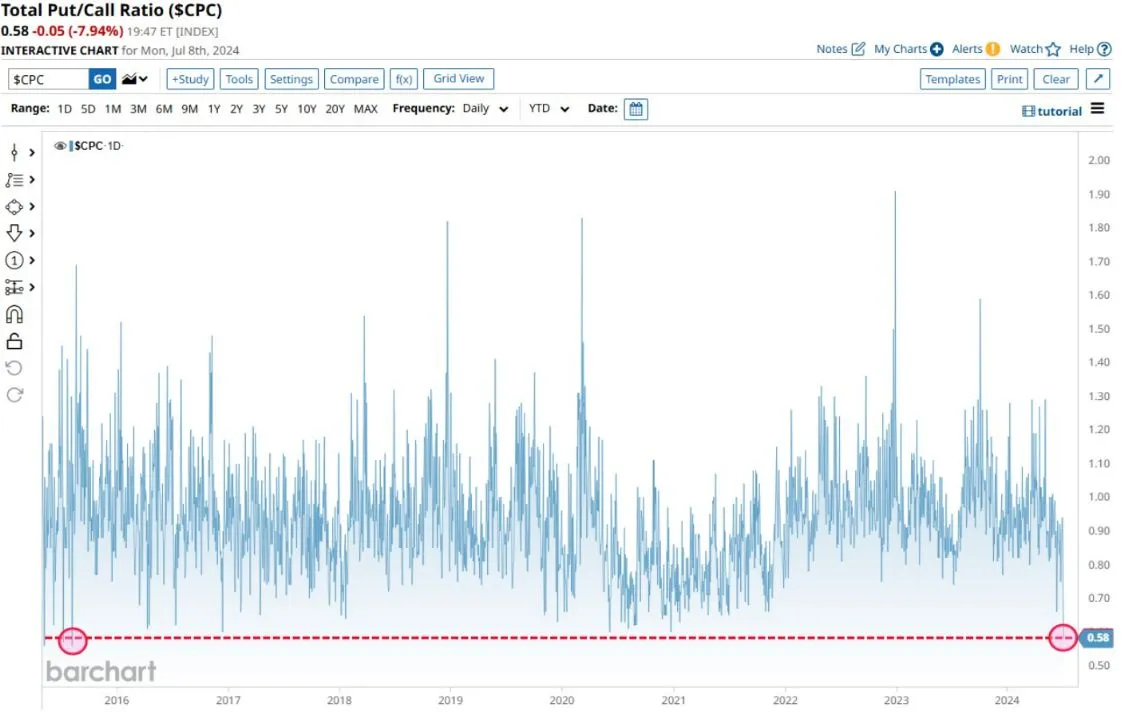Toggle the lock drawings padlock icon
The image size is (1121, 712).
(14, 341)
